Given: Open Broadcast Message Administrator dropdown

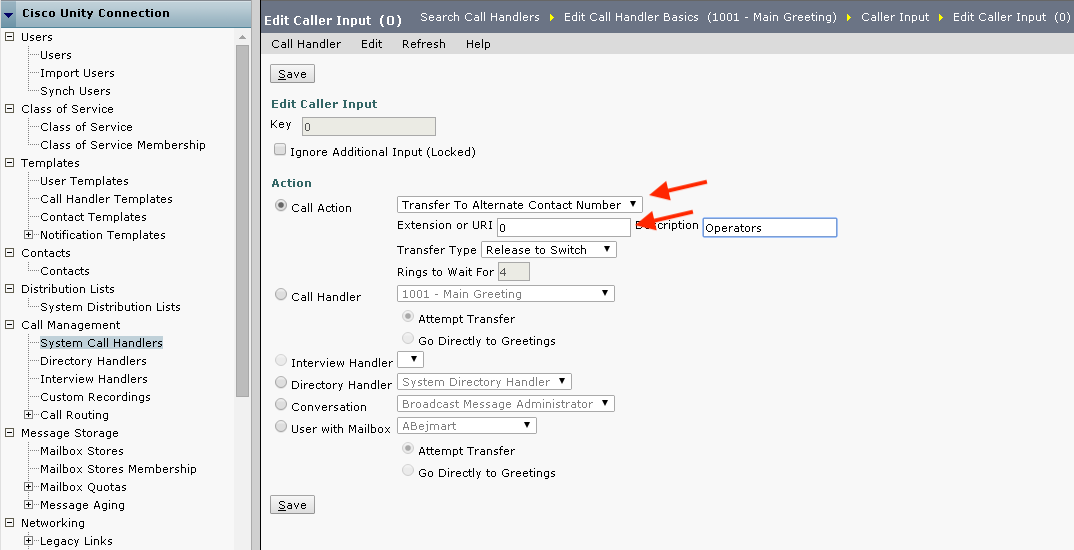Looking at the screenshot, I should (x=505, y=404).
